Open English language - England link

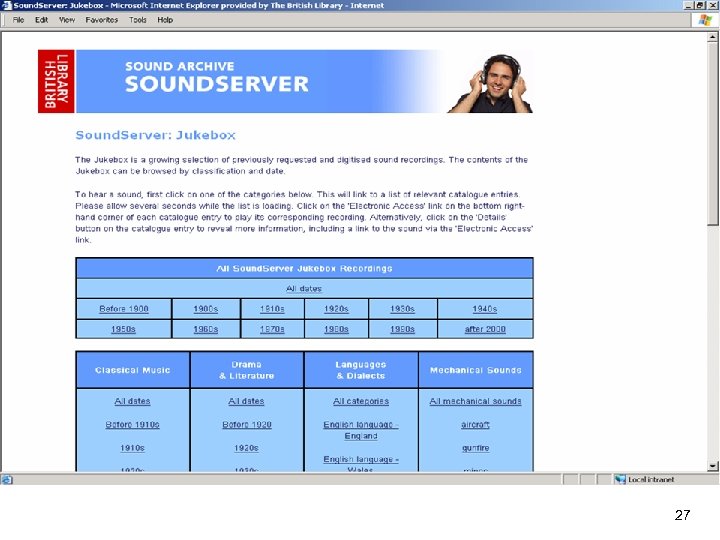click(361, 430)
